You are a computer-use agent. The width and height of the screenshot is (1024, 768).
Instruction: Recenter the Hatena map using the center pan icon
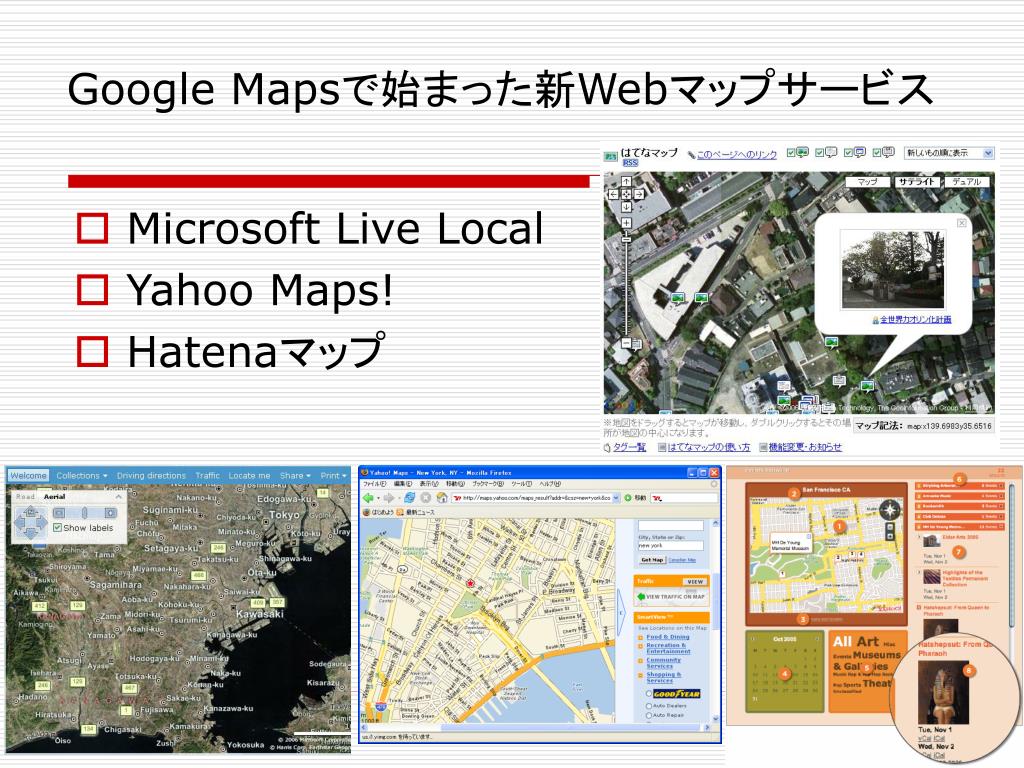tap(626, 195)
